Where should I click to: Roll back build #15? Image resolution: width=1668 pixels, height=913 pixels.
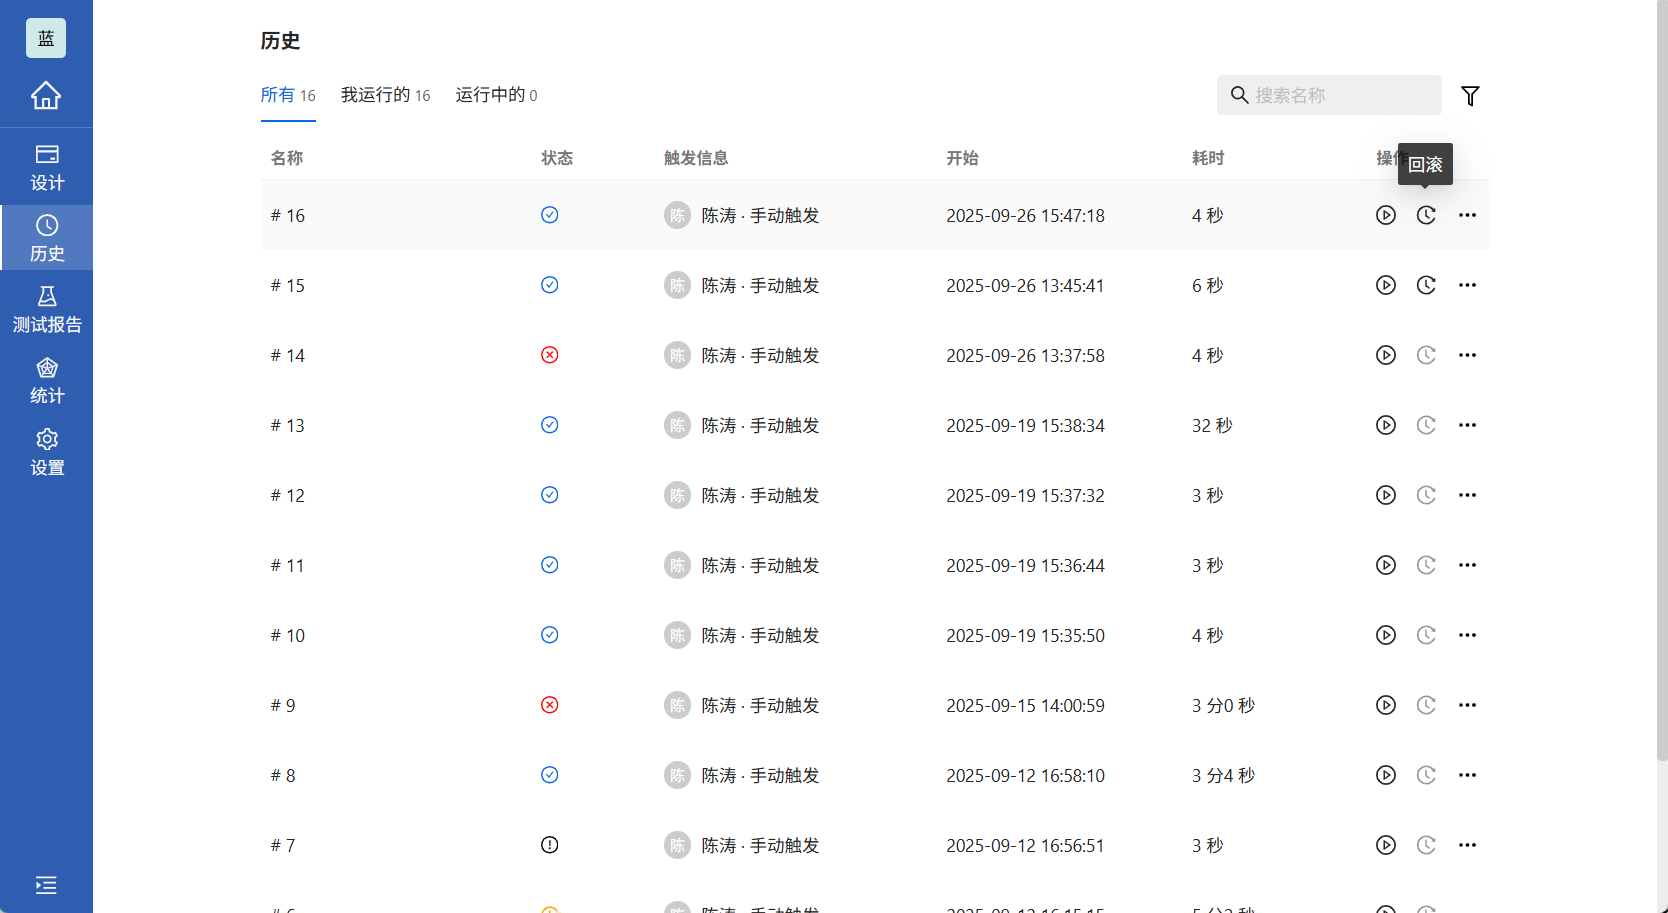[1426, 285]
